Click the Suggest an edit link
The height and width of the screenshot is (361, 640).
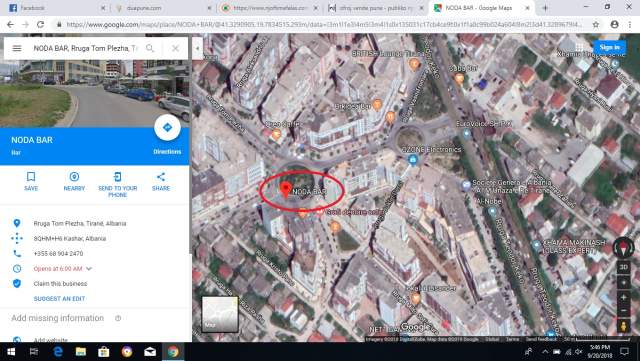pyautogui.click(x=59, y=299)
